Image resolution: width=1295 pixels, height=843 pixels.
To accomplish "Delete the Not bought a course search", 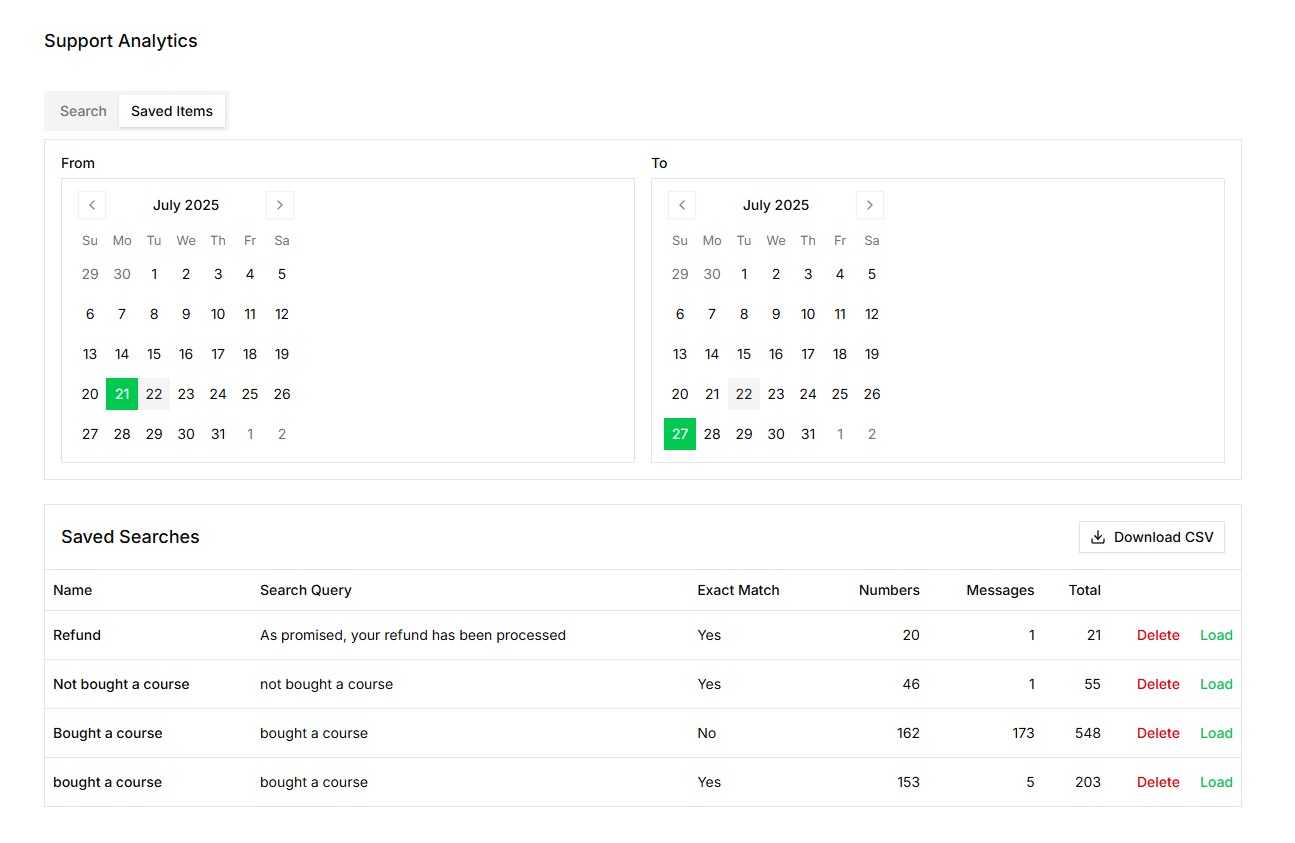I will [1158, 684].
